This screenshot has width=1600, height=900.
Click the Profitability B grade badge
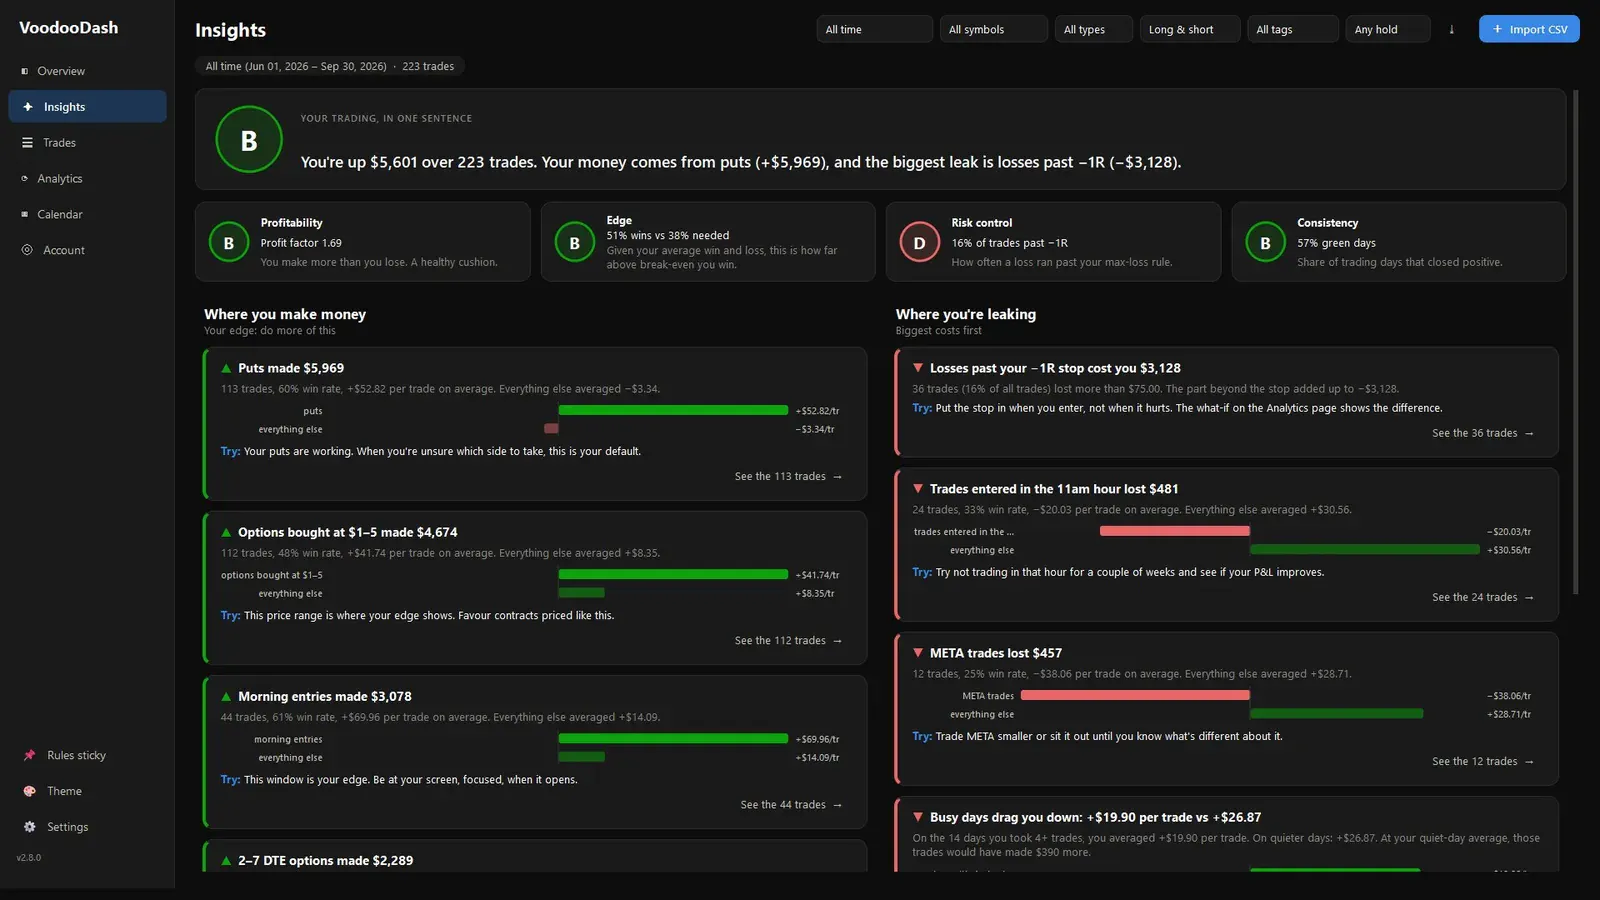[229, 243]
